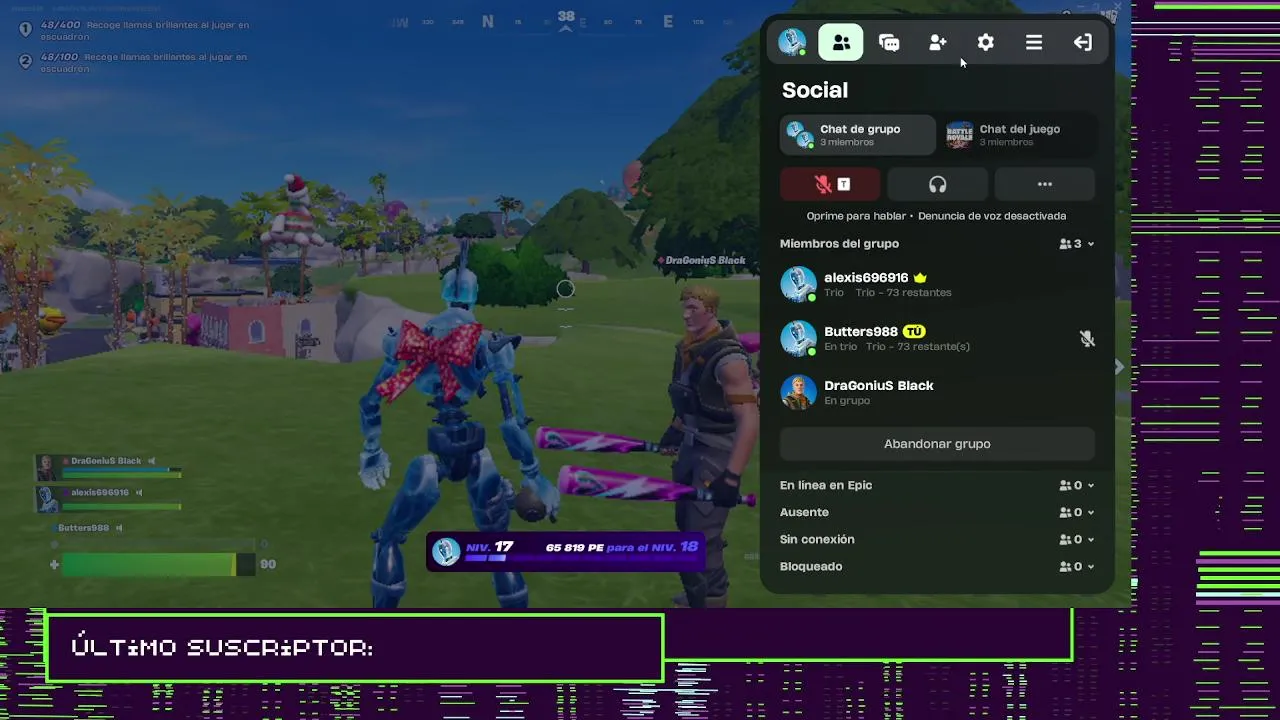The height and width of the screenshot is (720, 1280).
Task: Expand the Bloqueado section
Action: (x=937, y=566)
